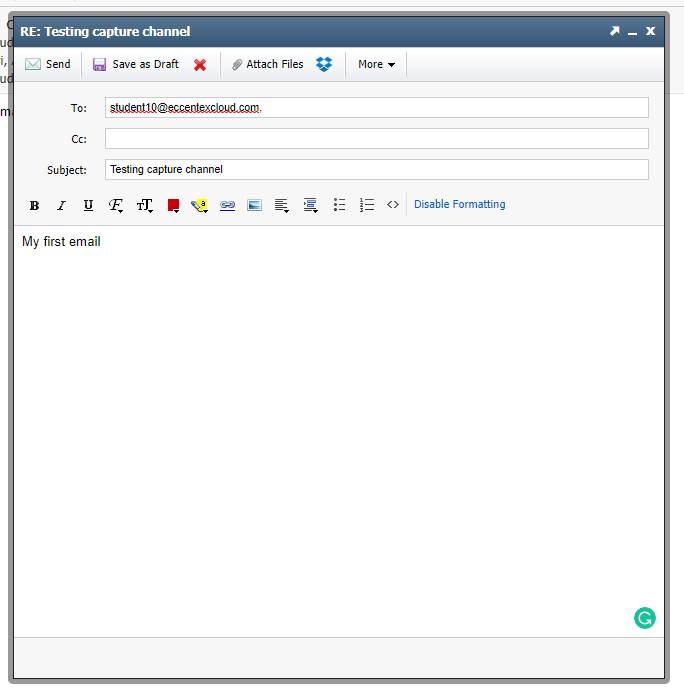Insert a hyperlink with the link icon
The width and height of the screenshot is (684, 694).
point(227,205)
